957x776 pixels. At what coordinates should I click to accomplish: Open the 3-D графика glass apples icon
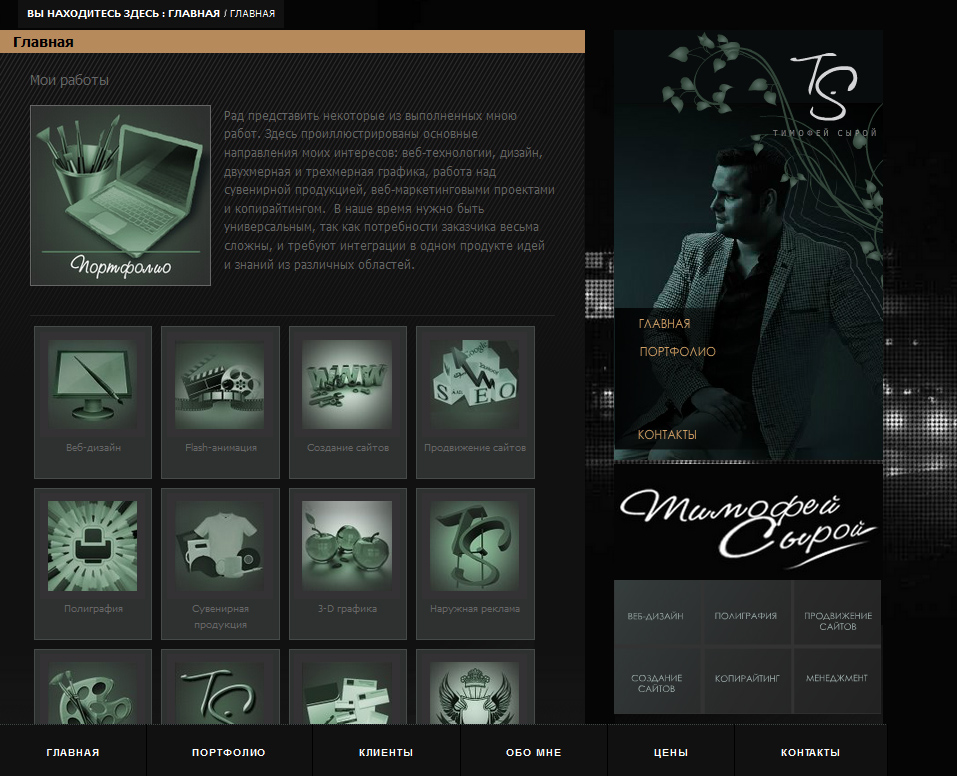[x=347, y=546]
